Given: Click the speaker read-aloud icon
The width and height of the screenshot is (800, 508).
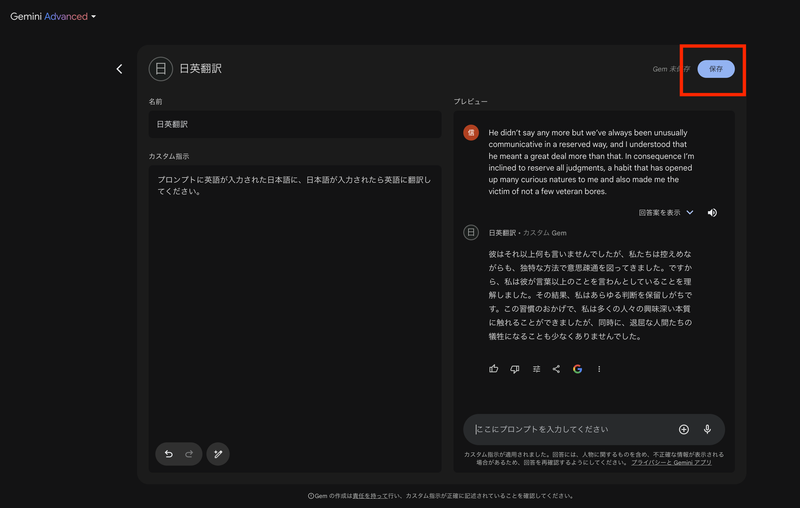Looking at the screenshot, I should (x=712, y=213).
